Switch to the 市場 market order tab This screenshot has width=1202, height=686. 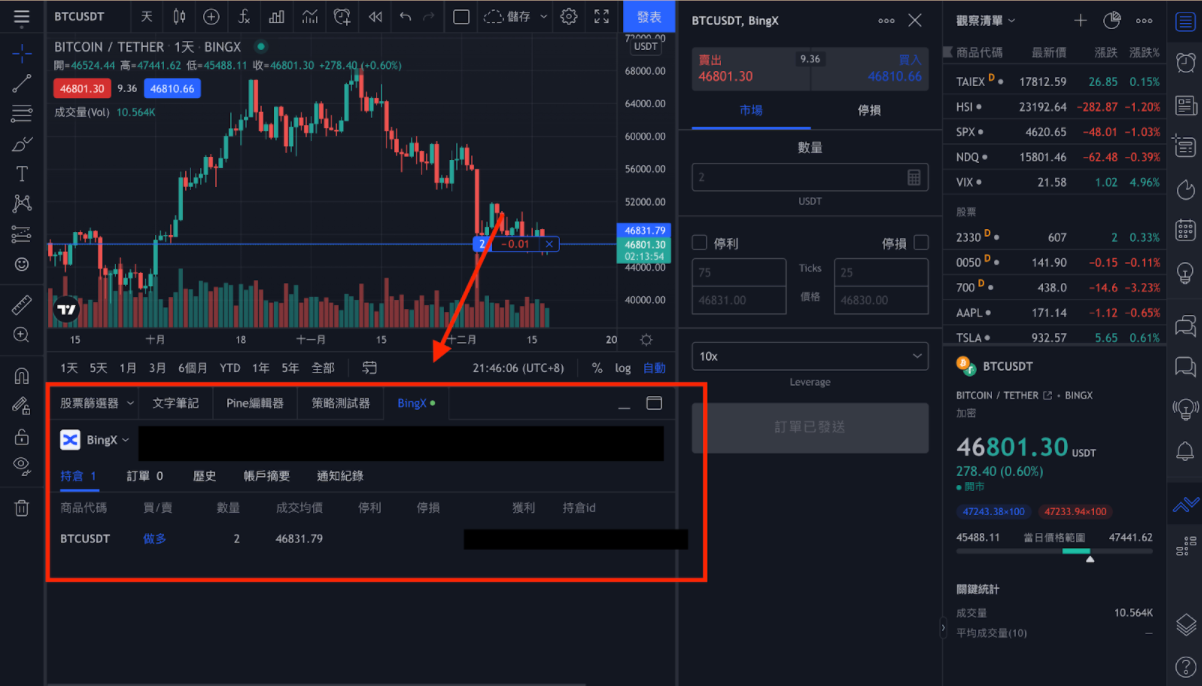pos(751,110)
